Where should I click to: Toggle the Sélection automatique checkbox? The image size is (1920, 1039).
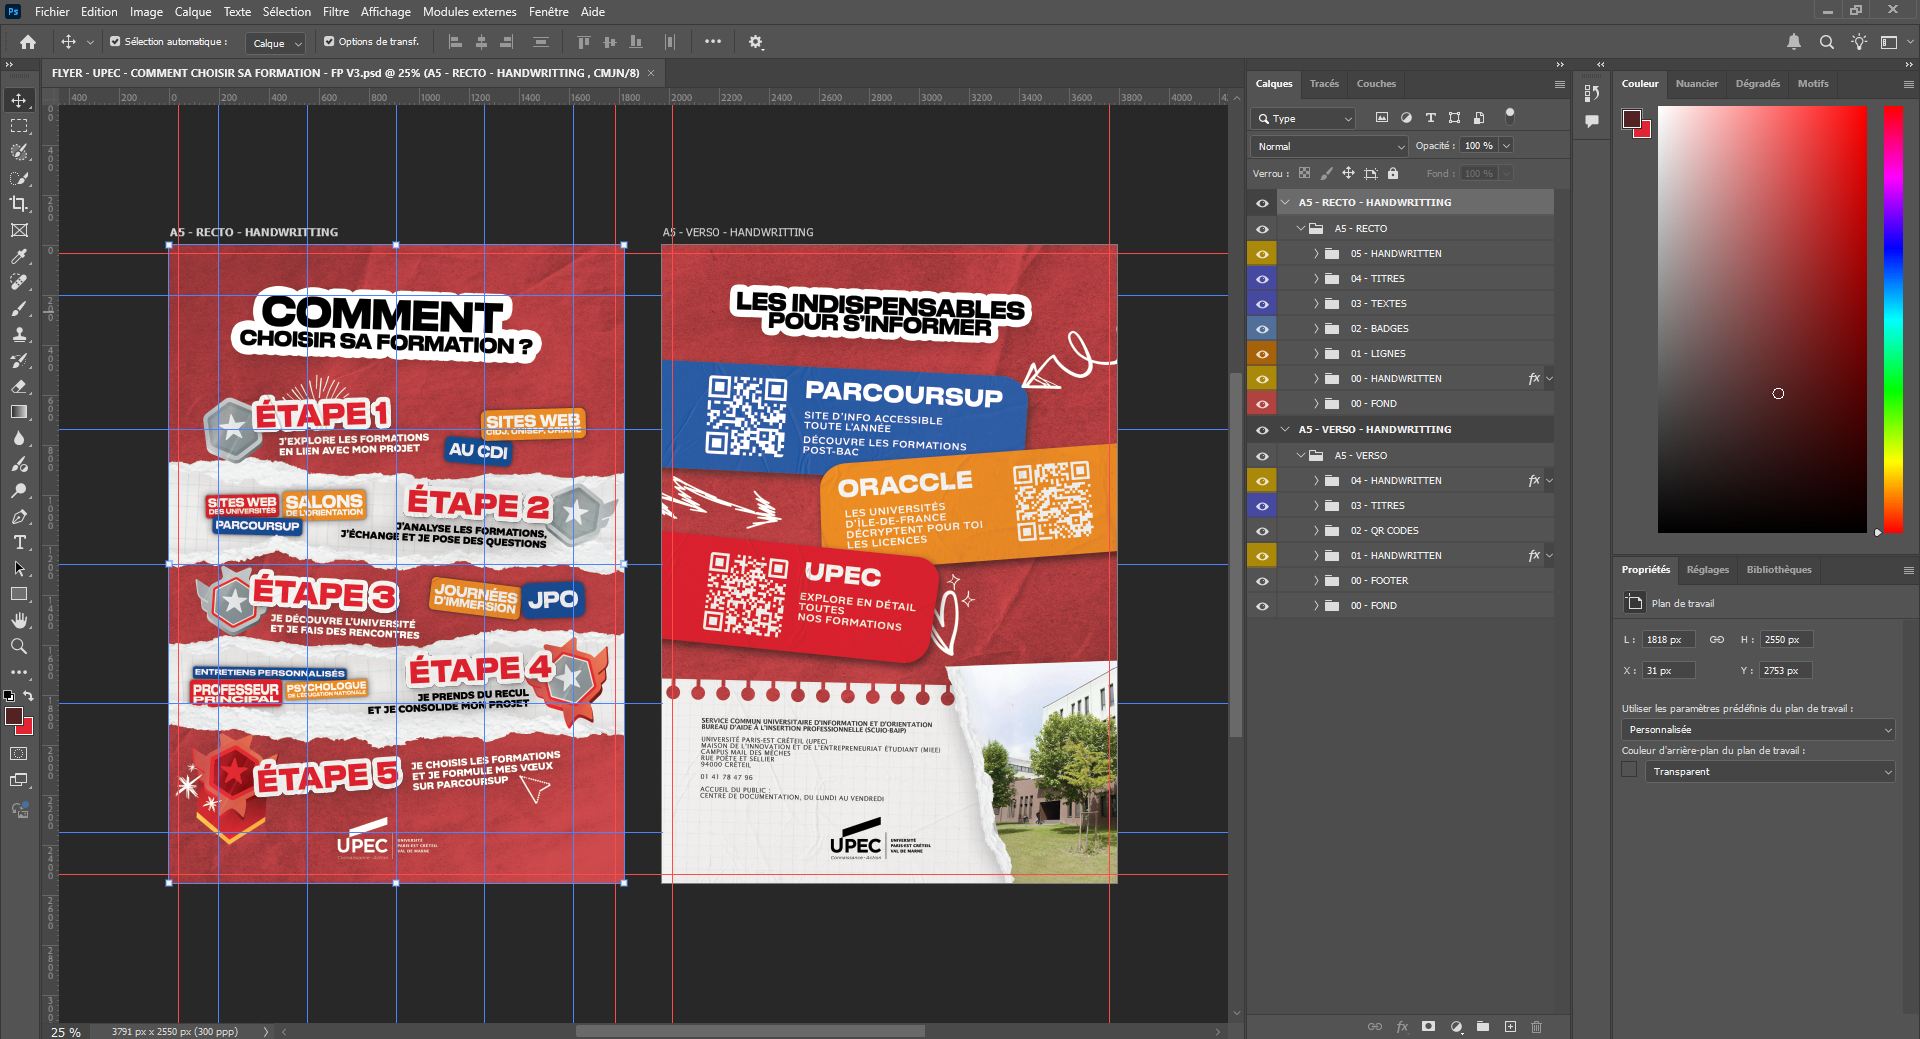115,42
